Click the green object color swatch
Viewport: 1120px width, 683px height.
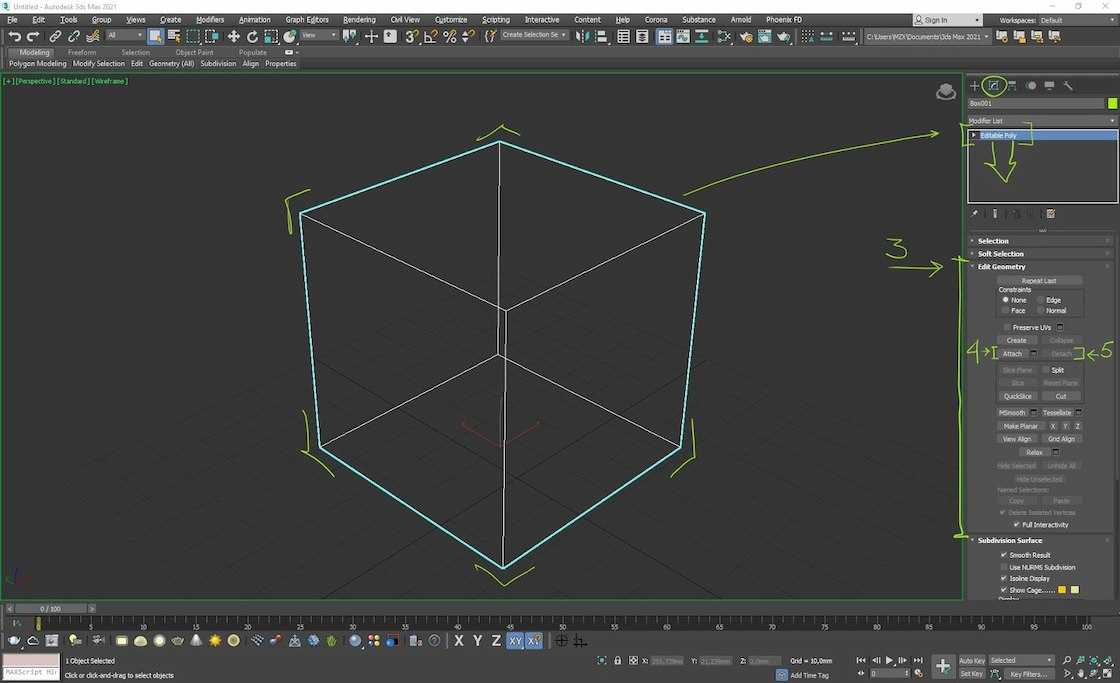pyautogui.click(x=1112, y=103)
